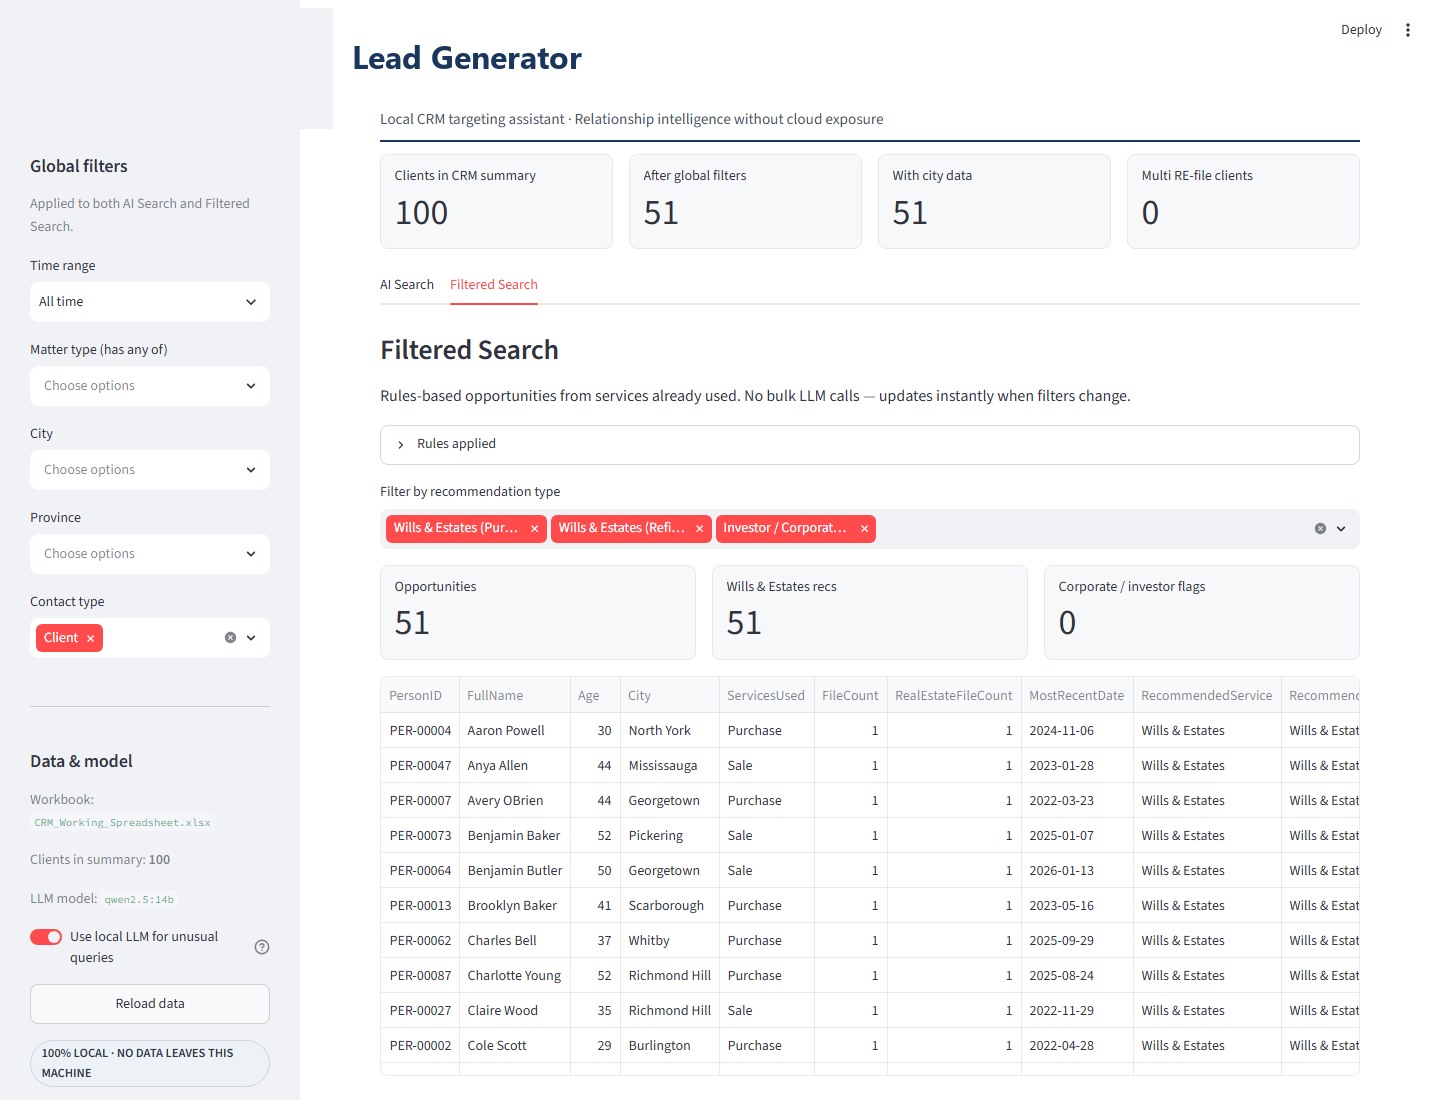Image resolution: width=1440 pixels, height=1100 pixels.
Task: Click the Corporate / investor flags card
Action: (1201, 612)
